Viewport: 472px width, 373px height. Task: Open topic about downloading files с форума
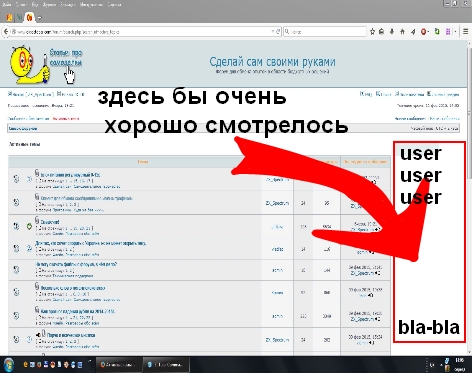(x=76, y=264)
